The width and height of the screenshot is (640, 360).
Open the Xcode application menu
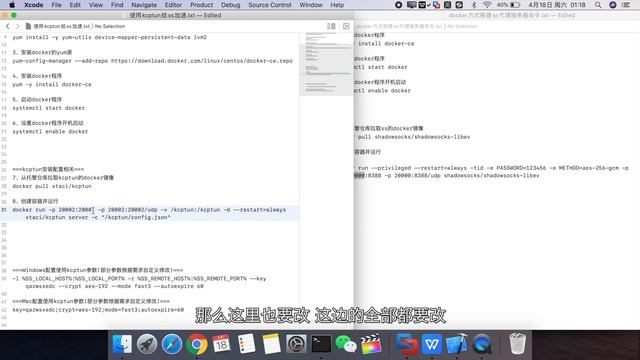tap(33, 5)
